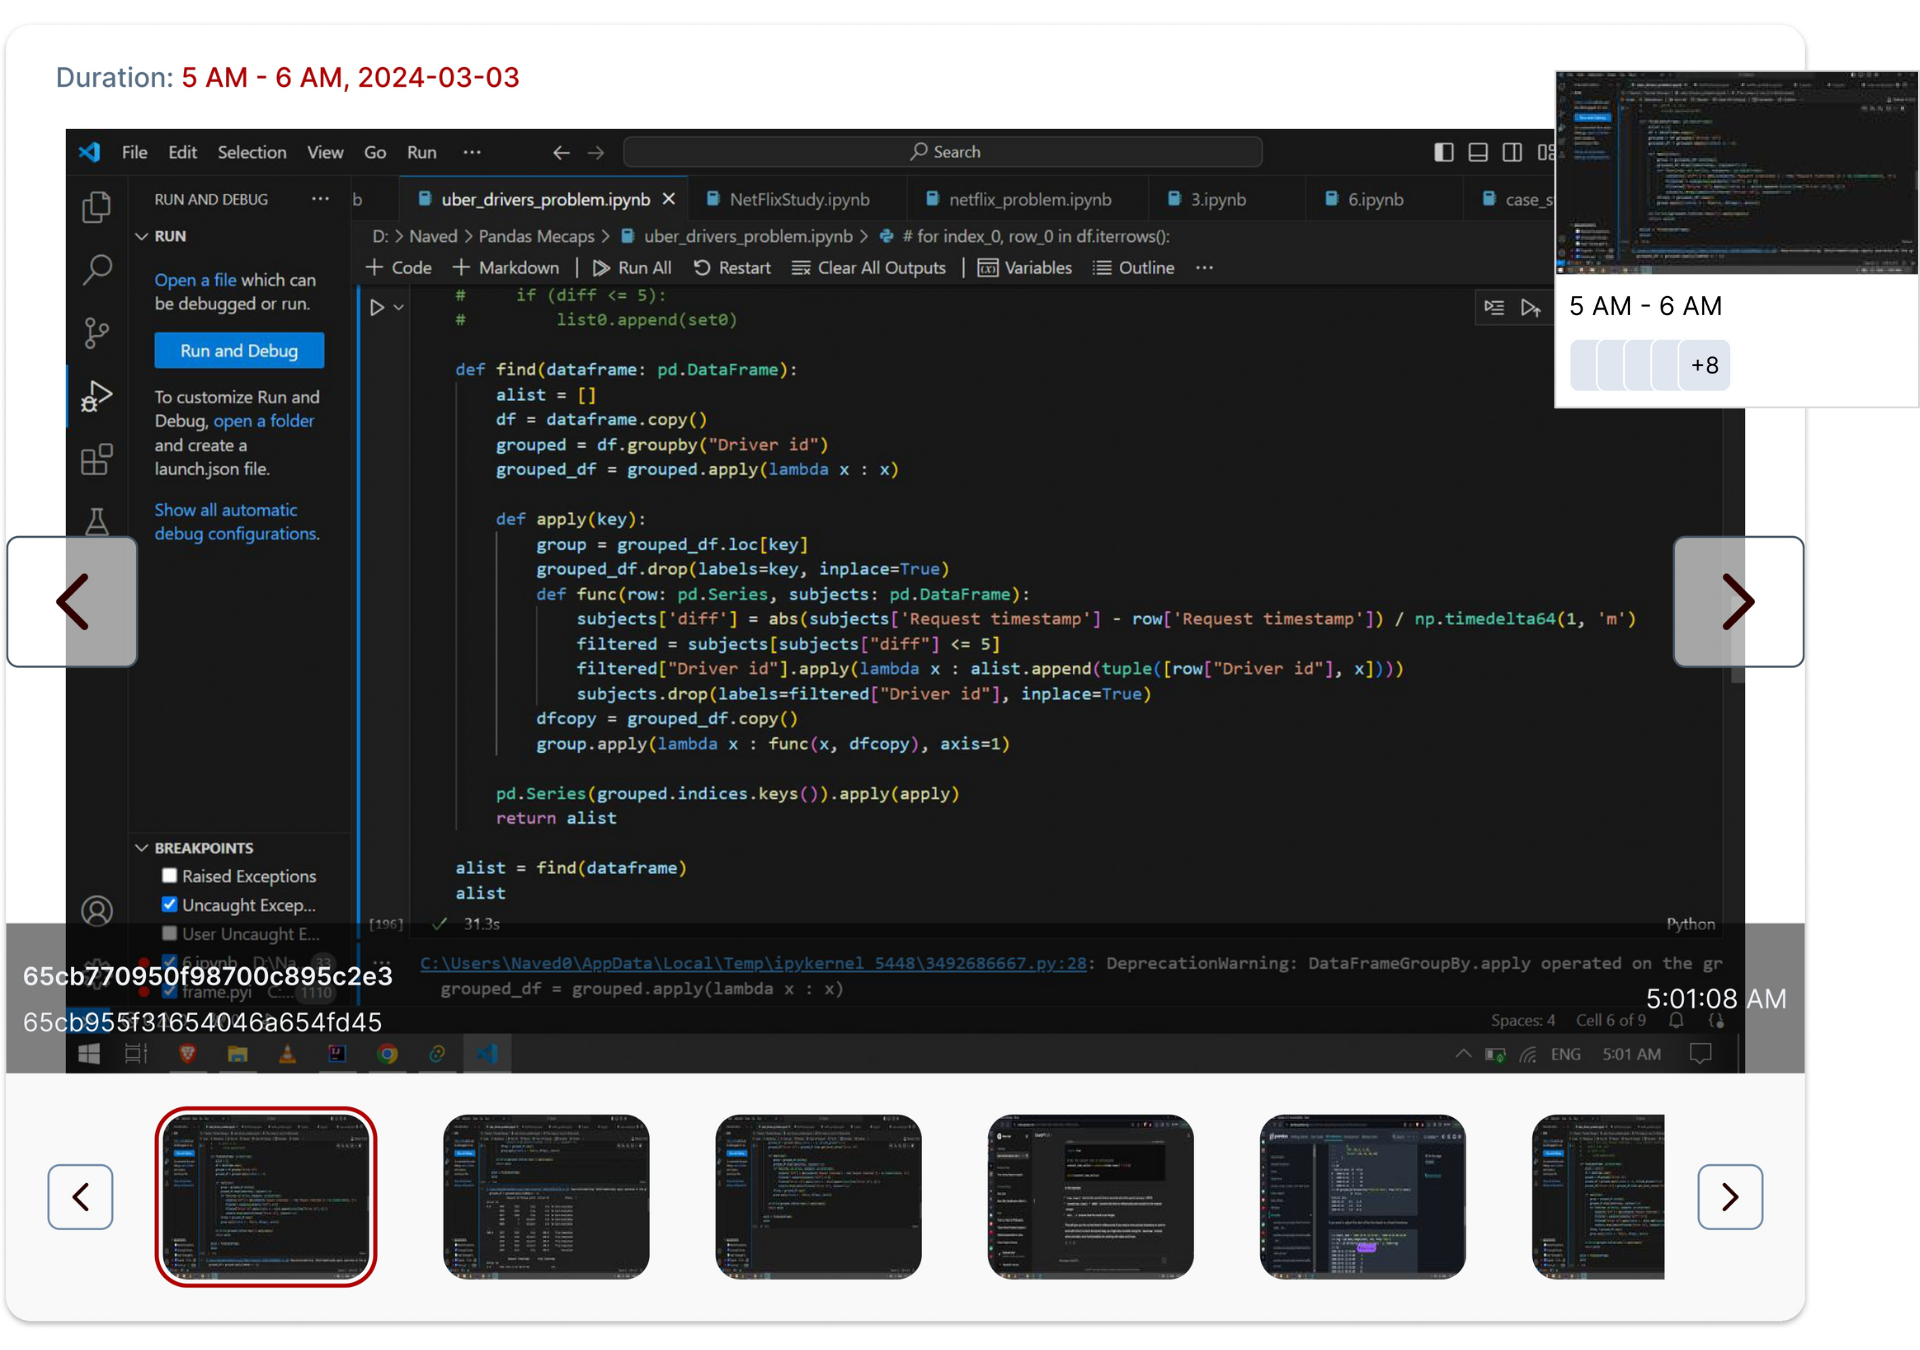Viewport: 1920px width, 1350px height.
Task: Click the VS Code logo icon
Action: coord(90,152)
